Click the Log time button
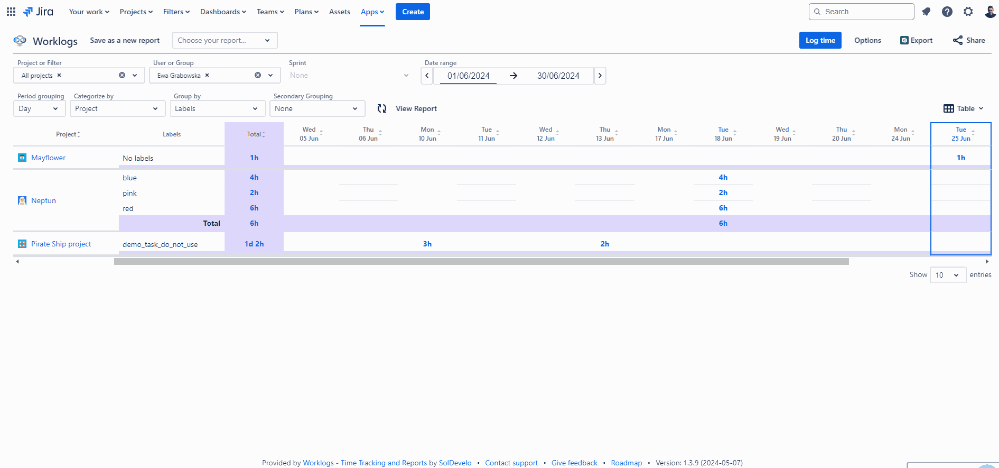 [820, 40]
